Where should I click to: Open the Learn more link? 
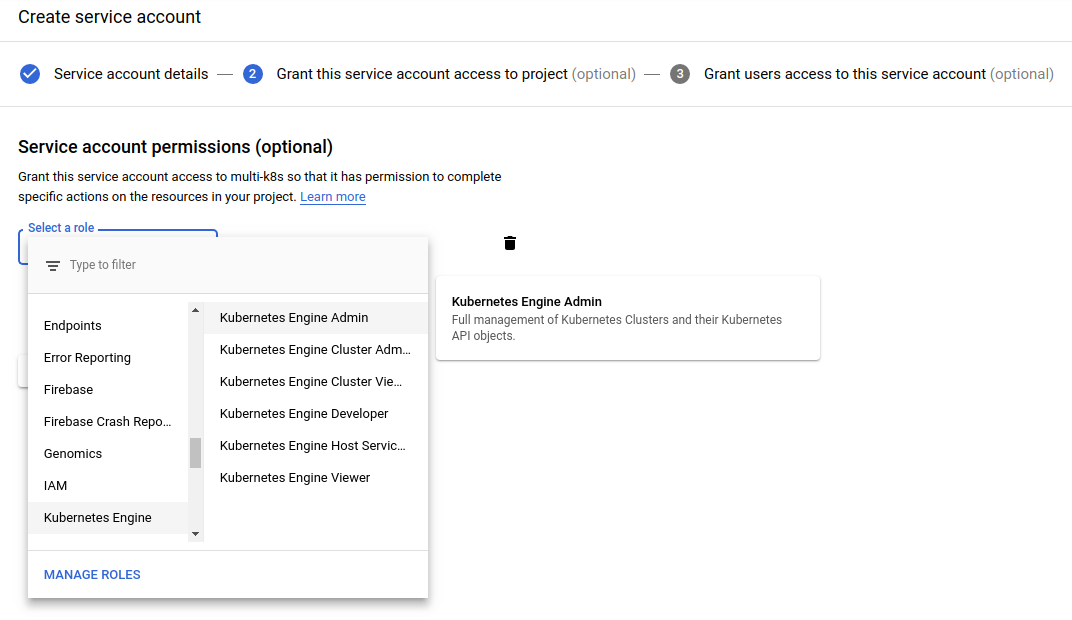click(x=333, y=197)
